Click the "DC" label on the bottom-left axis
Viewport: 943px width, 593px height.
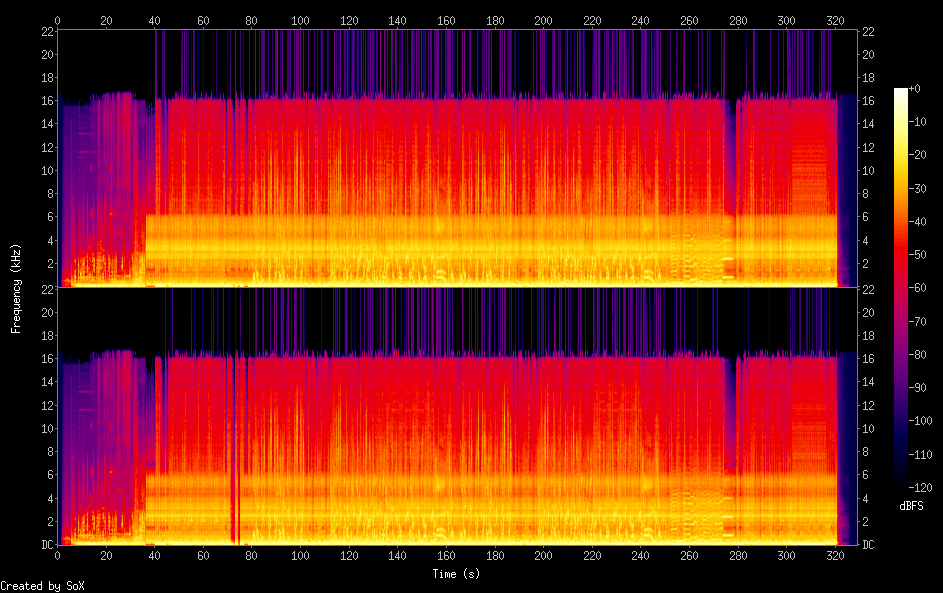click(46, 544)
